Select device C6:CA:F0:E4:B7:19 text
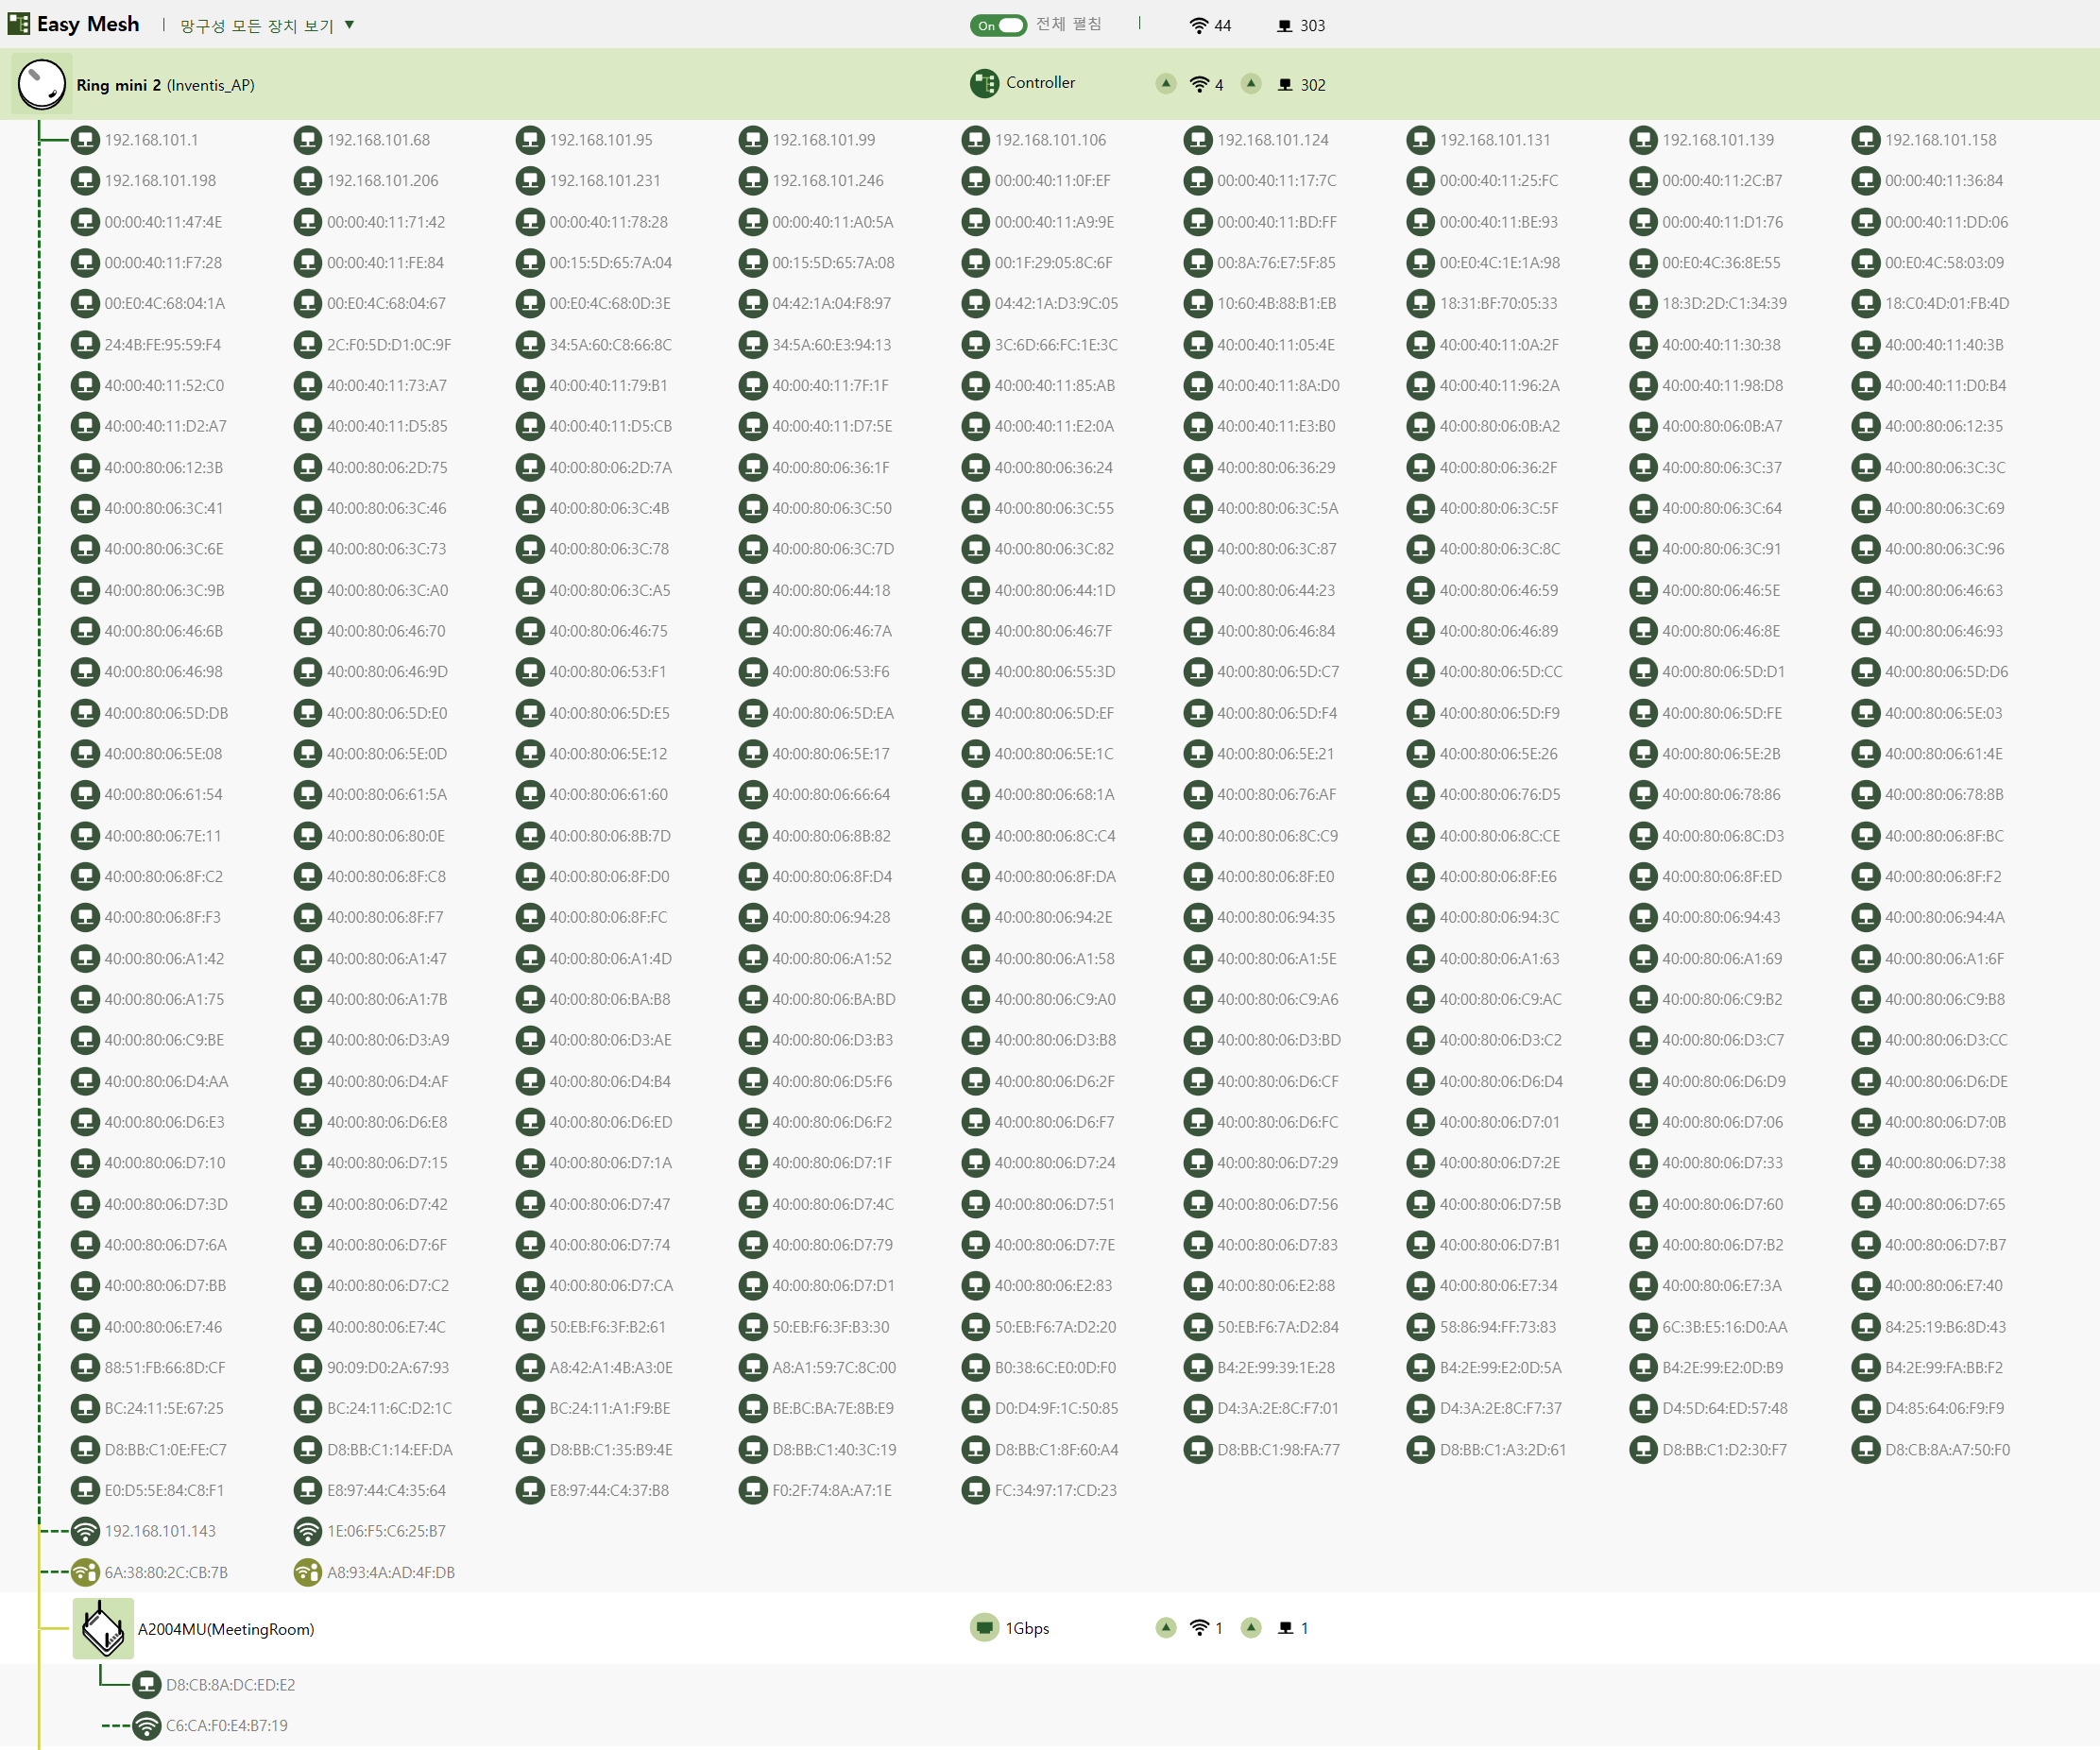Screen dimensions: 2100x1750 pos(227,1725)
